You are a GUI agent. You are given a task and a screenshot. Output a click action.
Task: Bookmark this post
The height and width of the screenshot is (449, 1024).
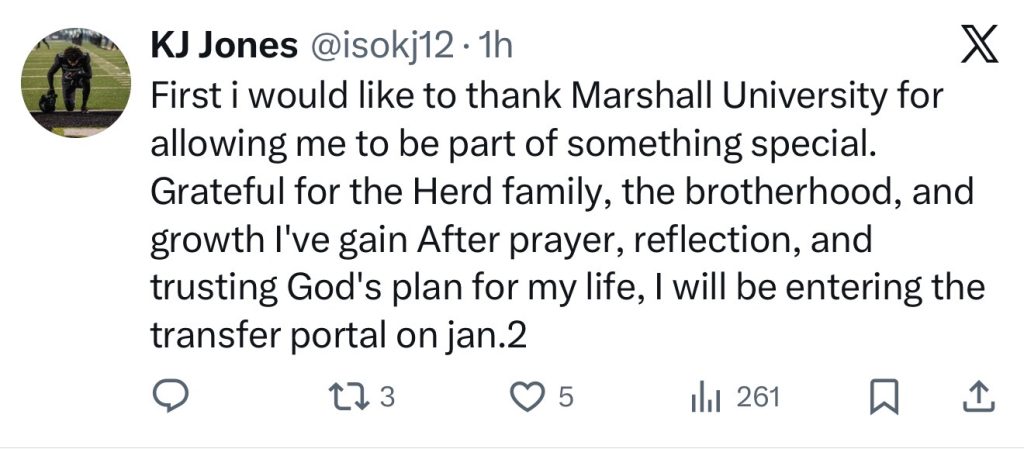point(881,397)
